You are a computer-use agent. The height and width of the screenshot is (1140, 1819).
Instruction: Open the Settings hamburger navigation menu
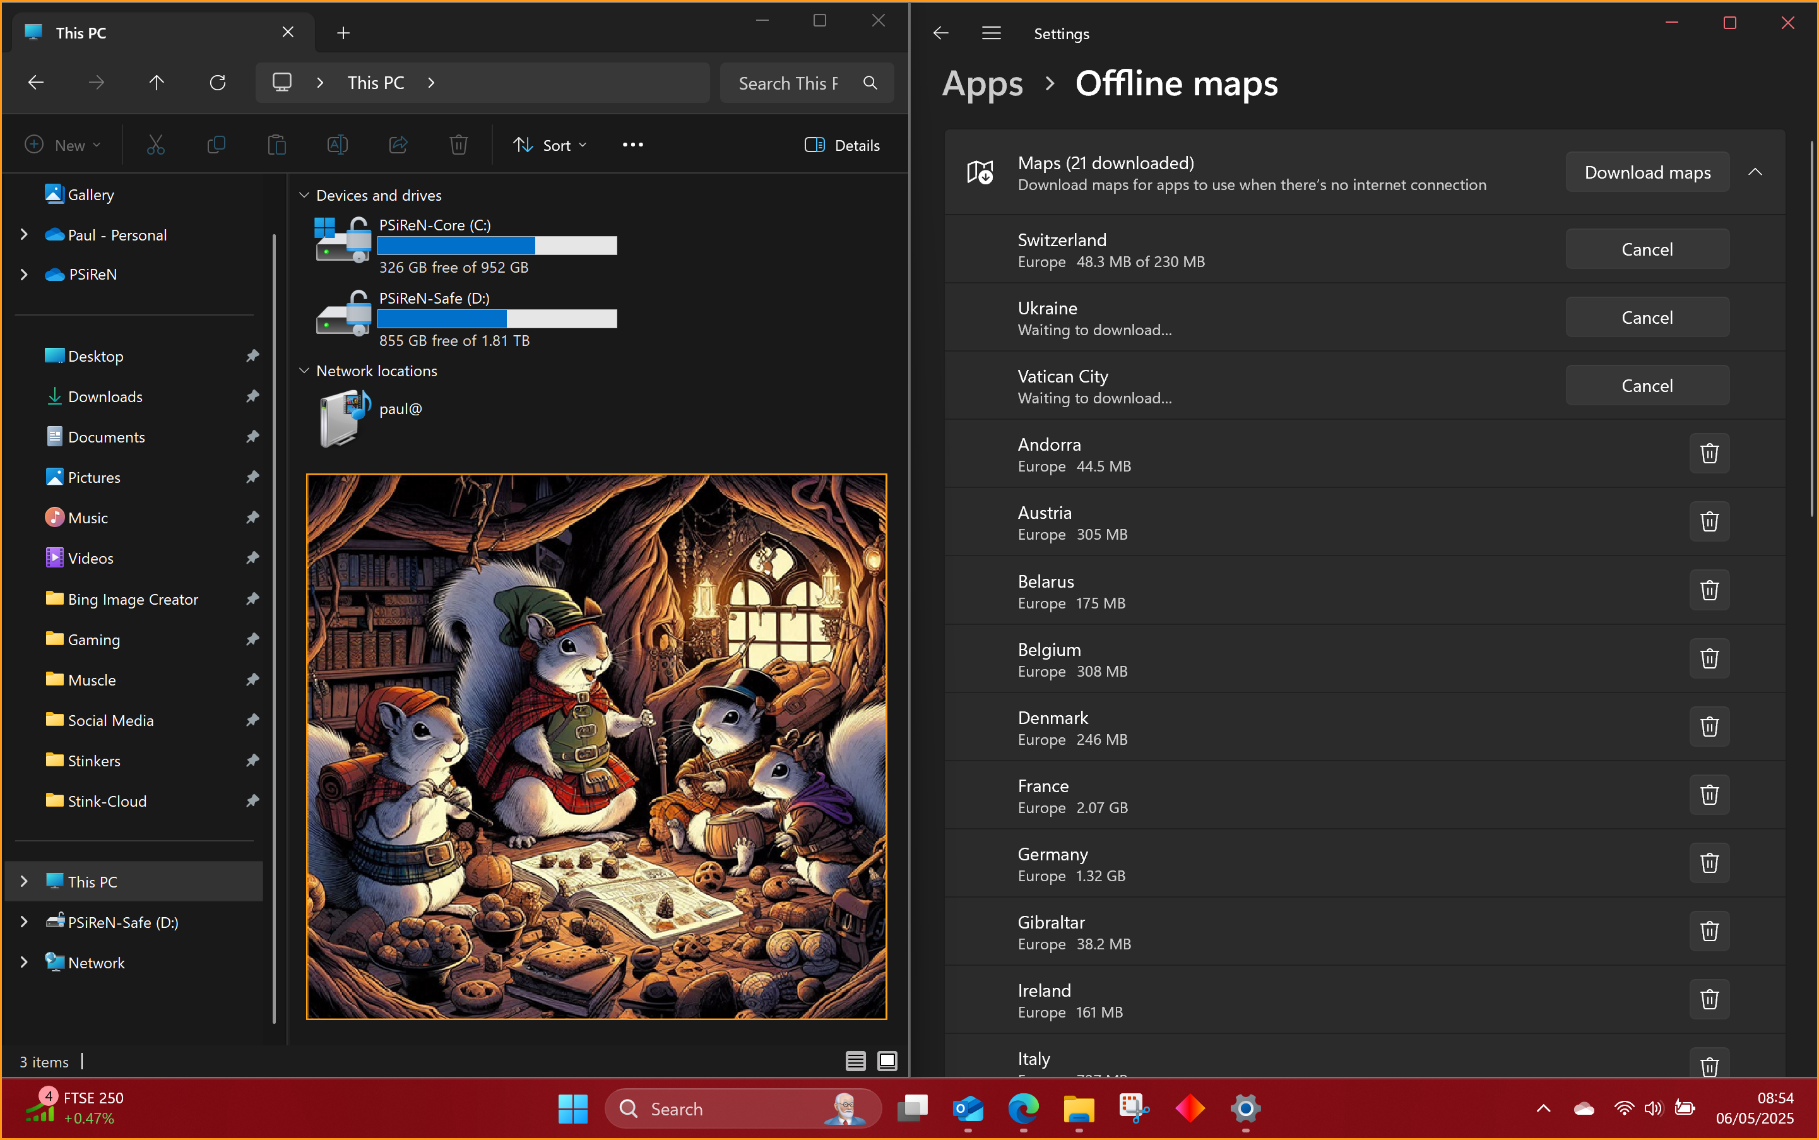(991, 33)
